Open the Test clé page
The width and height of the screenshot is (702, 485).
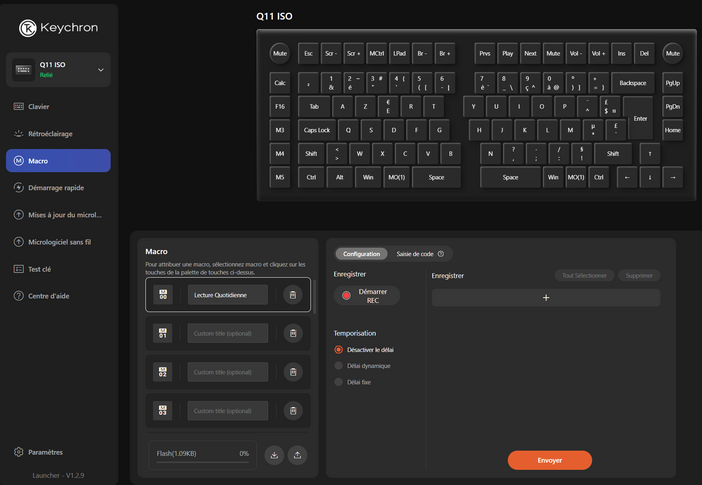(58, 269)
